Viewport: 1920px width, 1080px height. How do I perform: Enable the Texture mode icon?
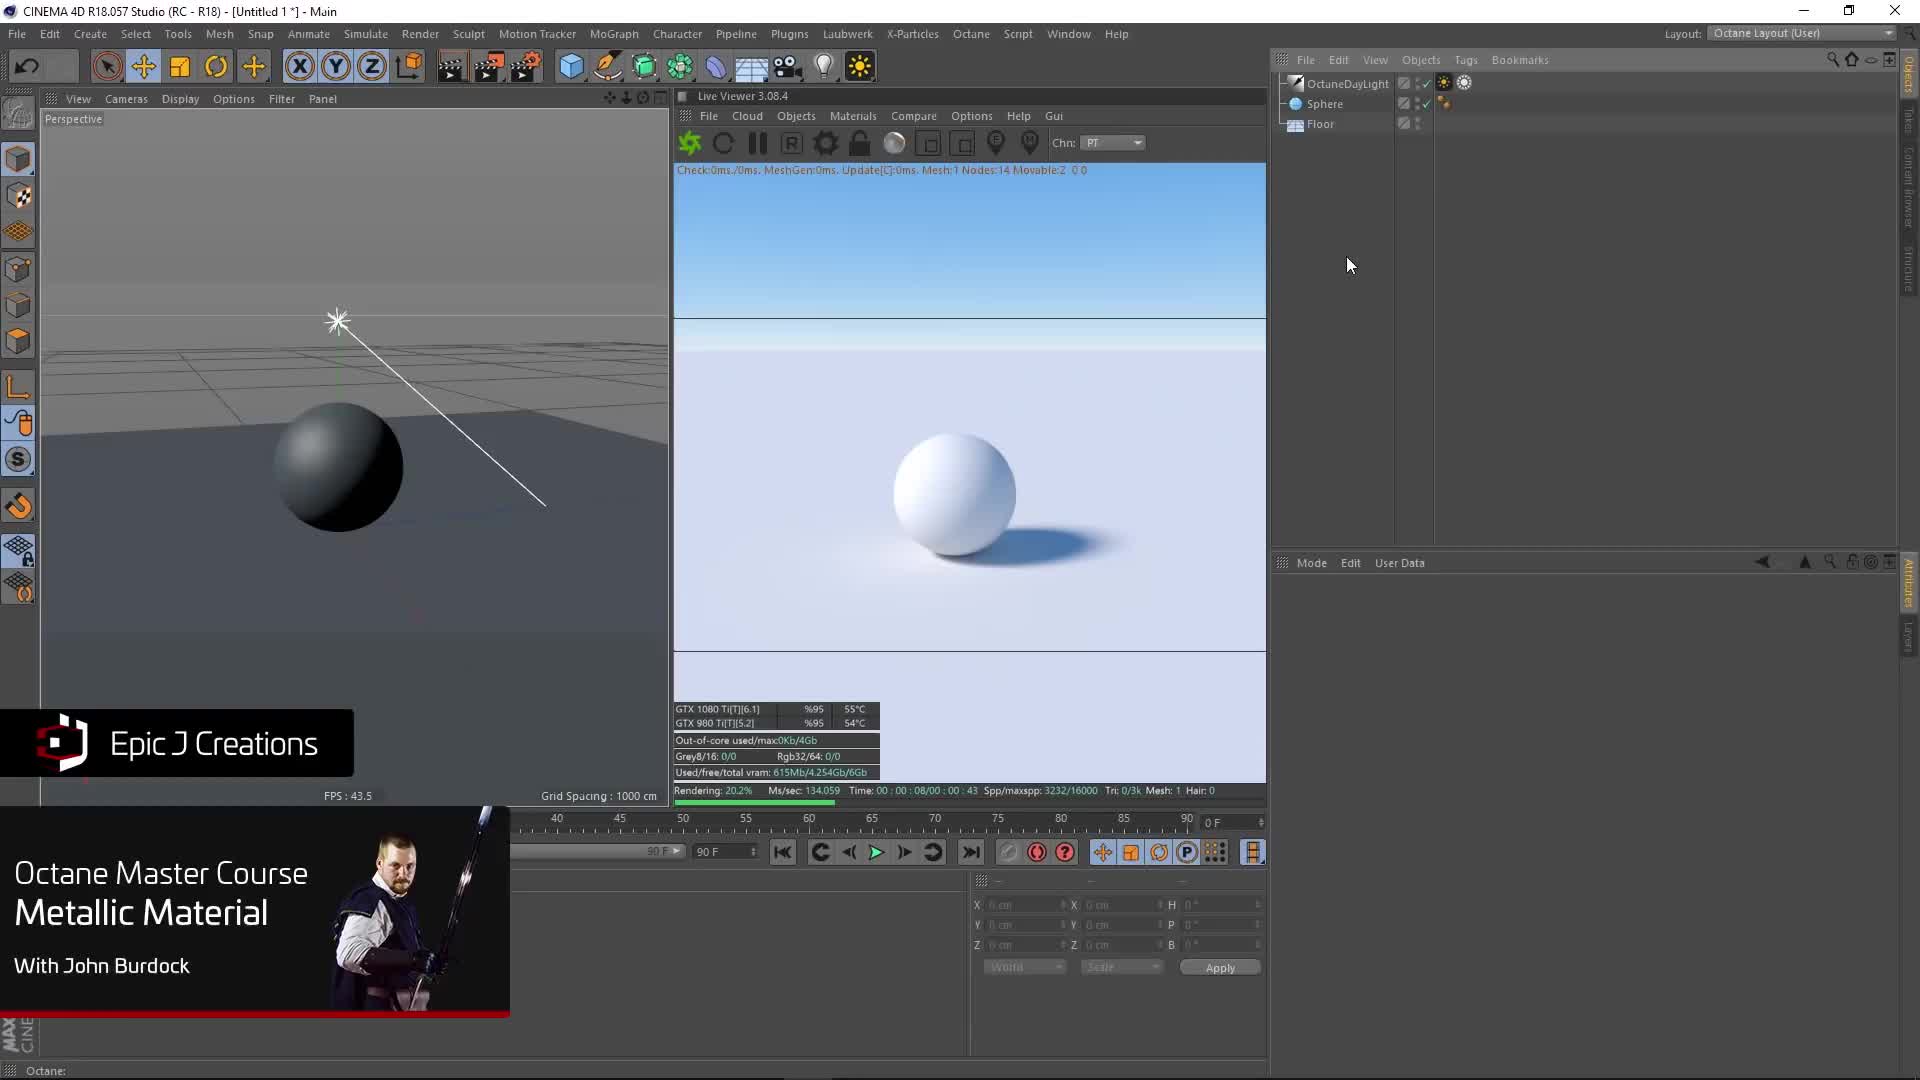click(x=18, y=196)
